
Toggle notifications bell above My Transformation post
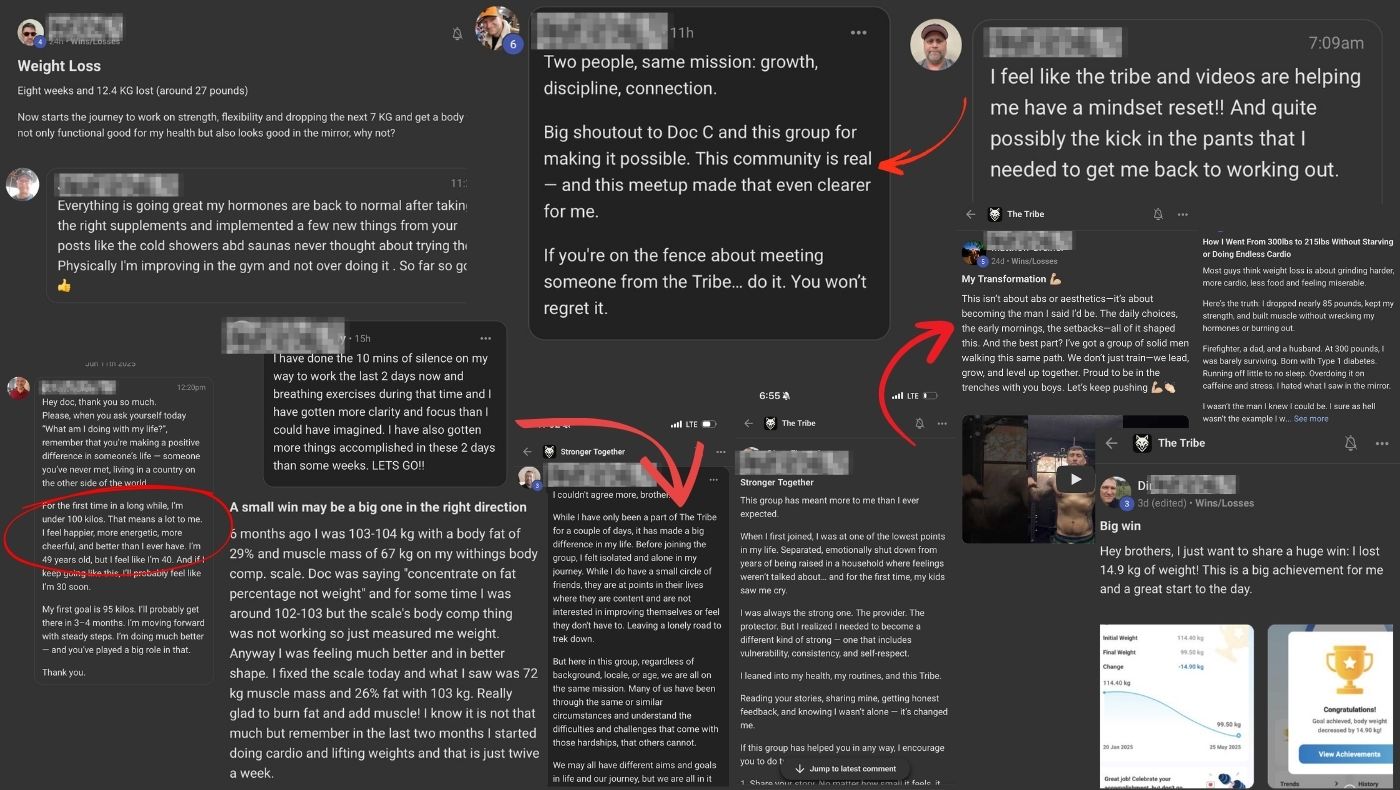point(1158,214)
